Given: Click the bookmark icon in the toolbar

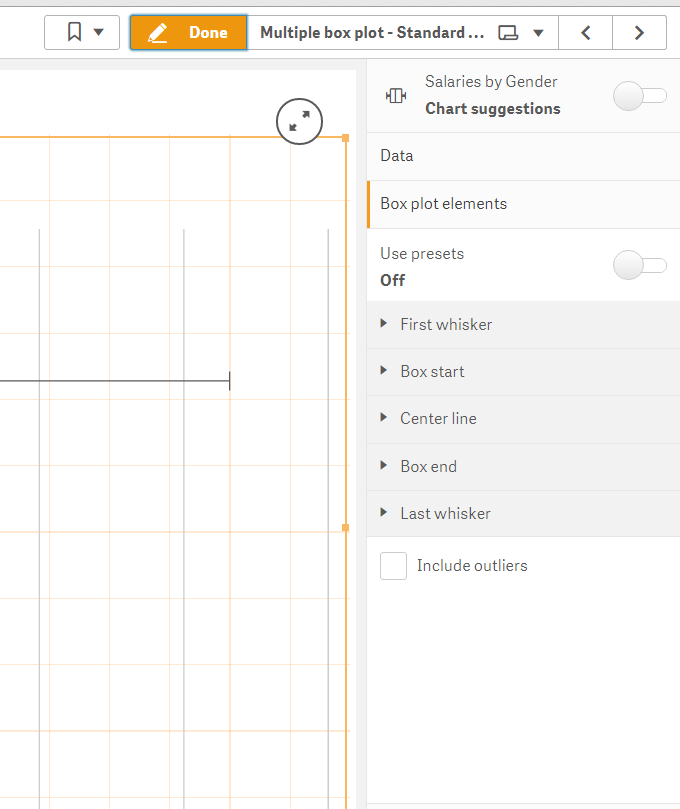Looking at the screenshot, I should click(73, 32).
